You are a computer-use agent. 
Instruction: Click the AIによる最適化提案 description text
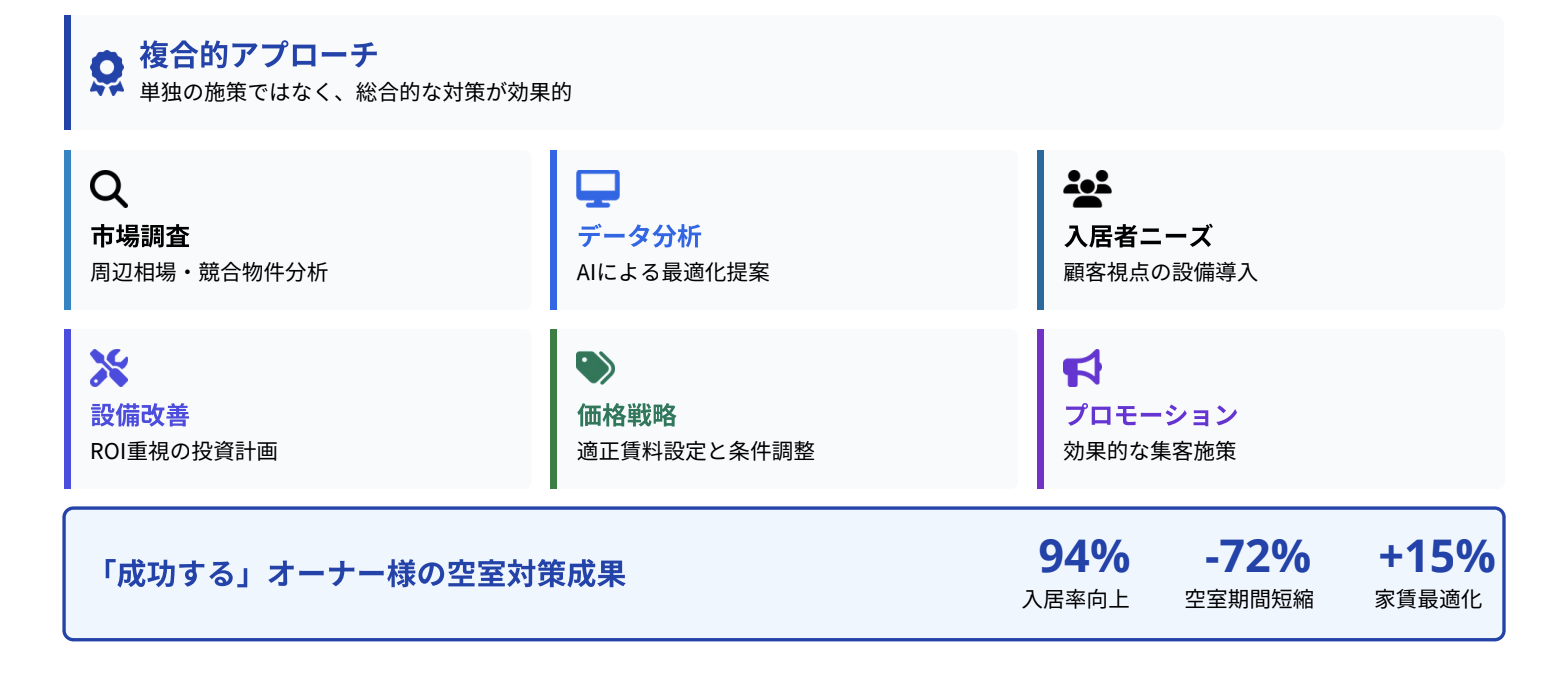pyautogui.click(x=673, y=272)
